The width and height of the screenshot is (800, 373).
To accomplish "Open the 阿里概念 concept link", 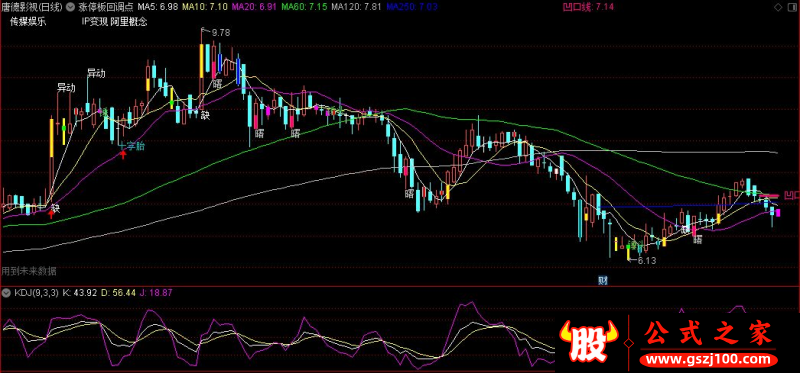I will [129, 22].
